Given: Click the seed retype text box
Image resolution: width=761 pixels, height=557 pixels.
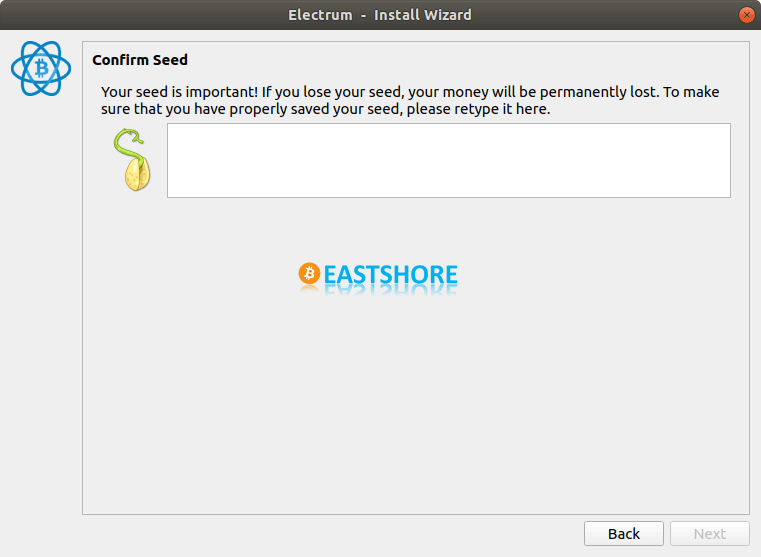Looking at the screenshot, I should point(448,161).
